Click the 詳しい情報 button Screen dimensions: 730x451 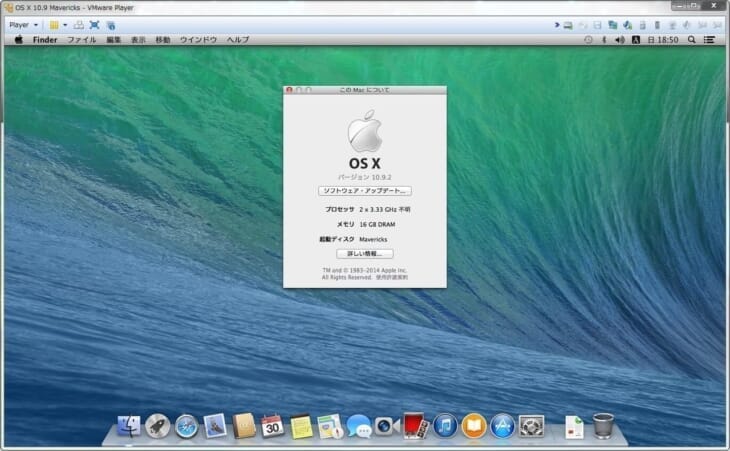365,254
